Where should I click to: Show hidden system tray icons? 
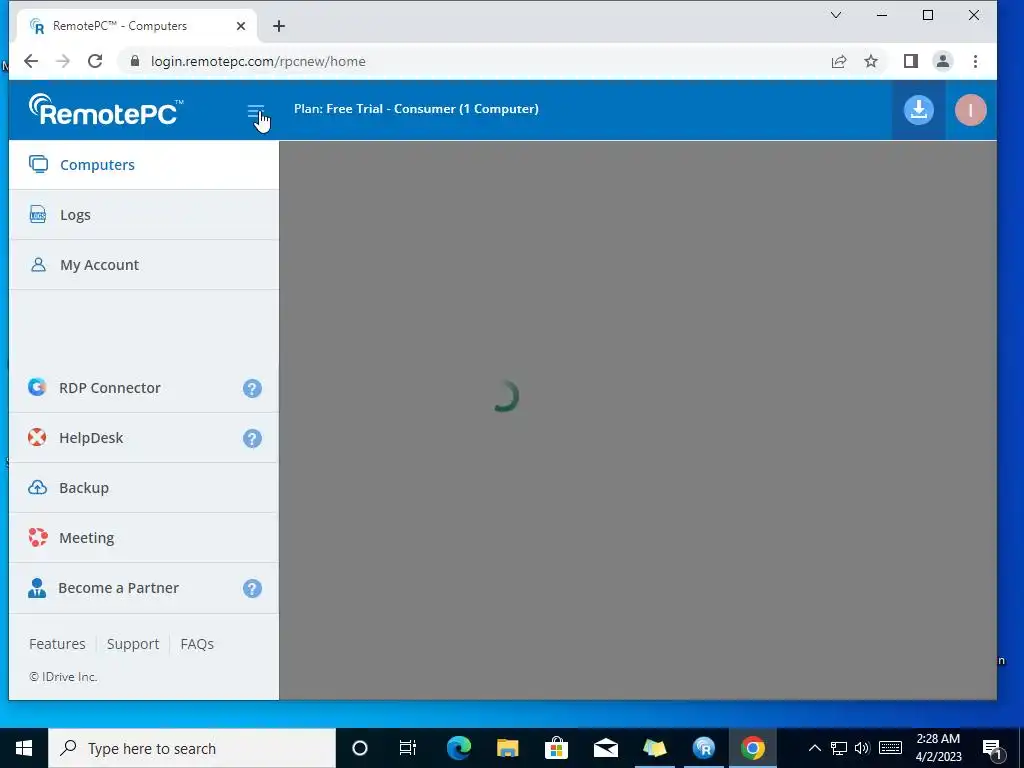814,748
